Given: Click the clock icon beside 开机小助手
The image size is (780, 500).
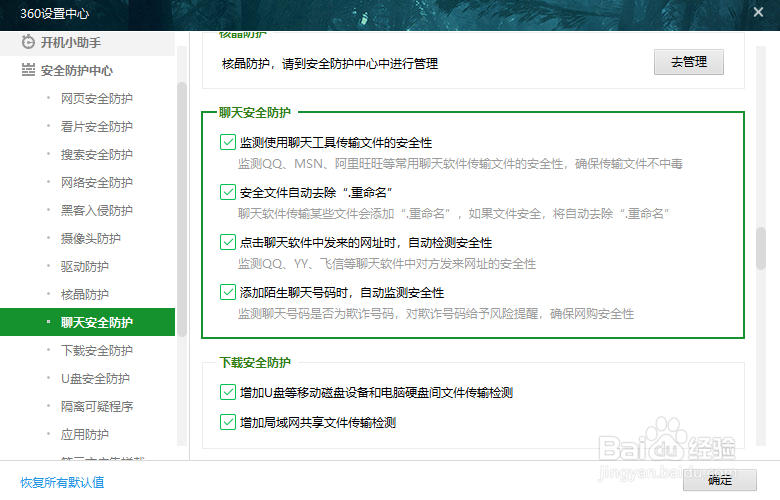Looking at the screenshot, I should (28, 42).
